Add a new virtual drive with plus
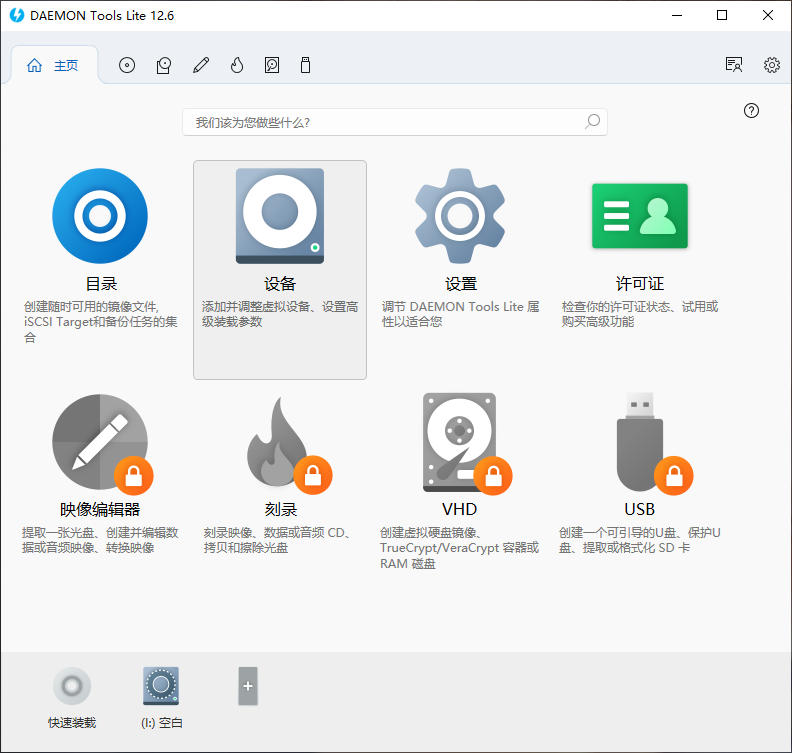The image size is (792, 753). (x=248, y=686)
